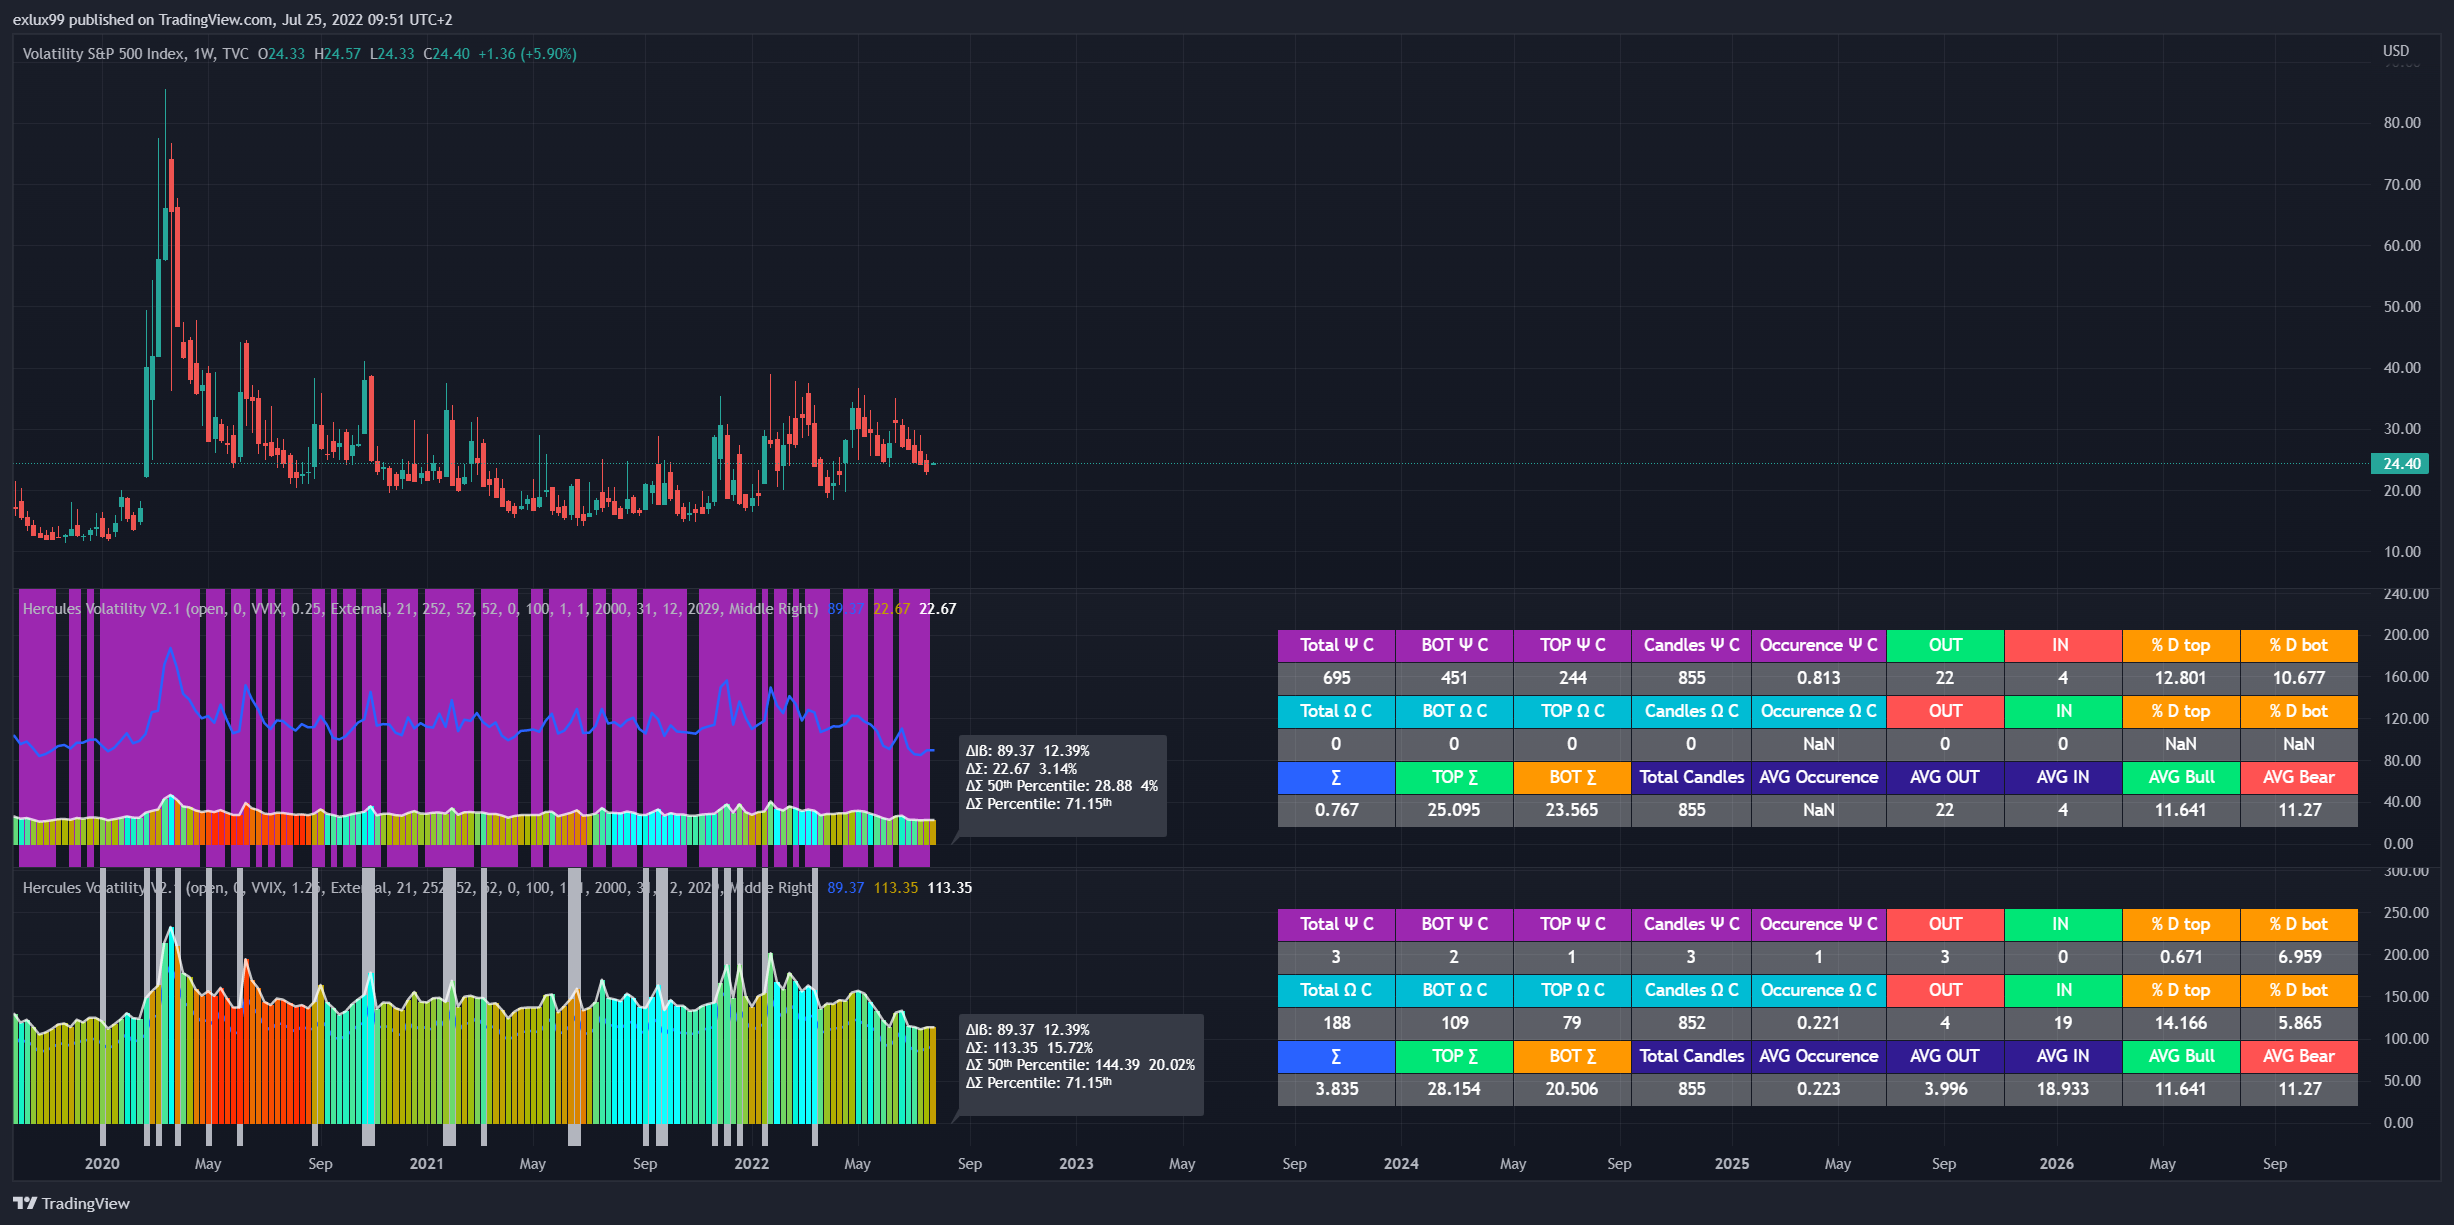Click the 2023 label on time axis
Screen dimensions: 2454x1225
(x=1075, y=1164)
